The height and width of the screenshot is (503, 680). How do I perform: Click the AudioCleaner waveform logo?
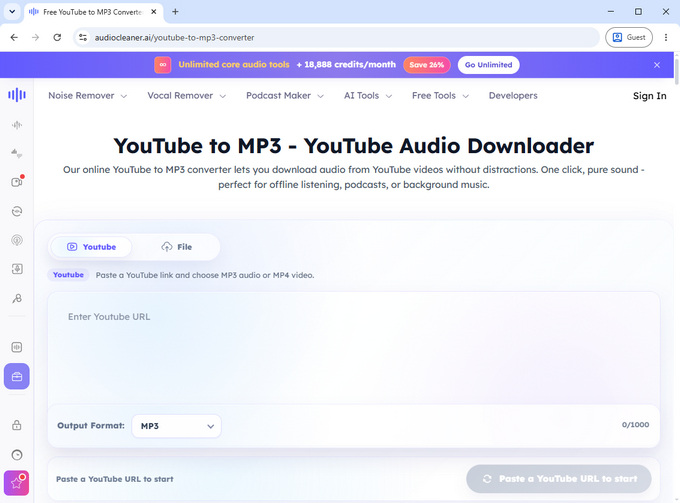coord(17,95)
